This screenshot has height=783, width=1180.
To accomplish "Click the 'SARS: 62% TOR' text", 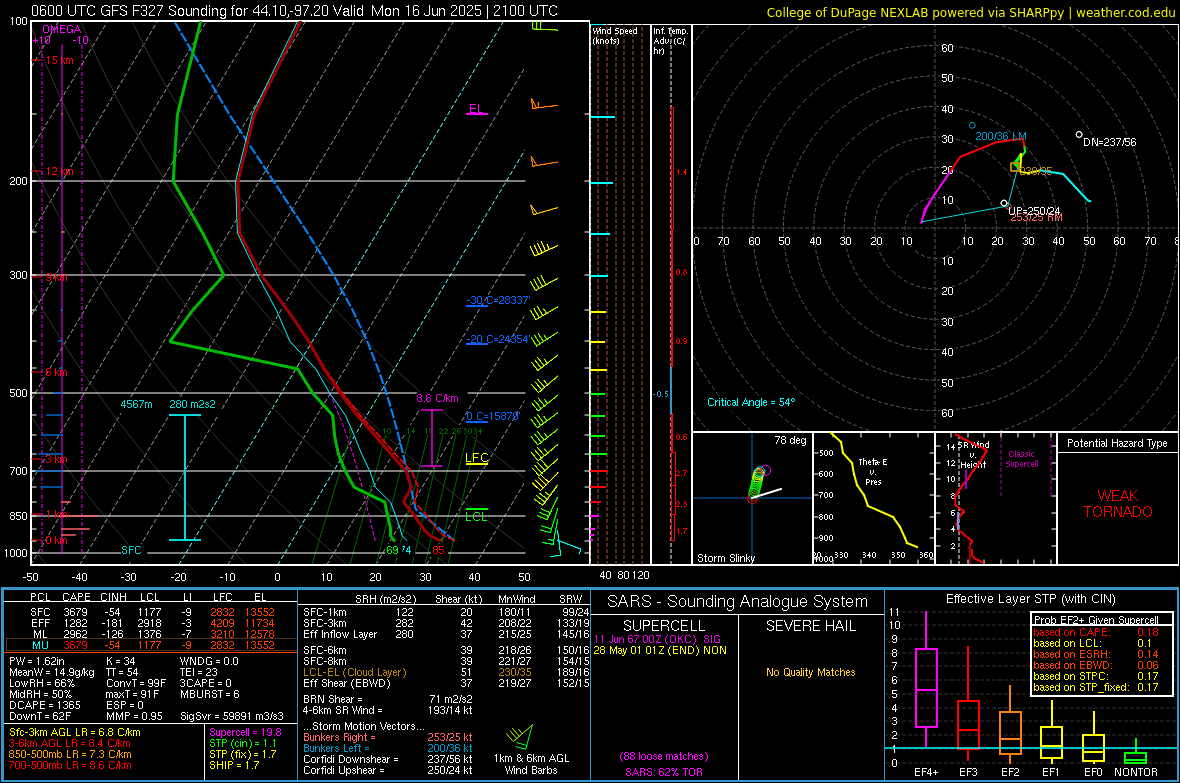I will coord(664,773).
